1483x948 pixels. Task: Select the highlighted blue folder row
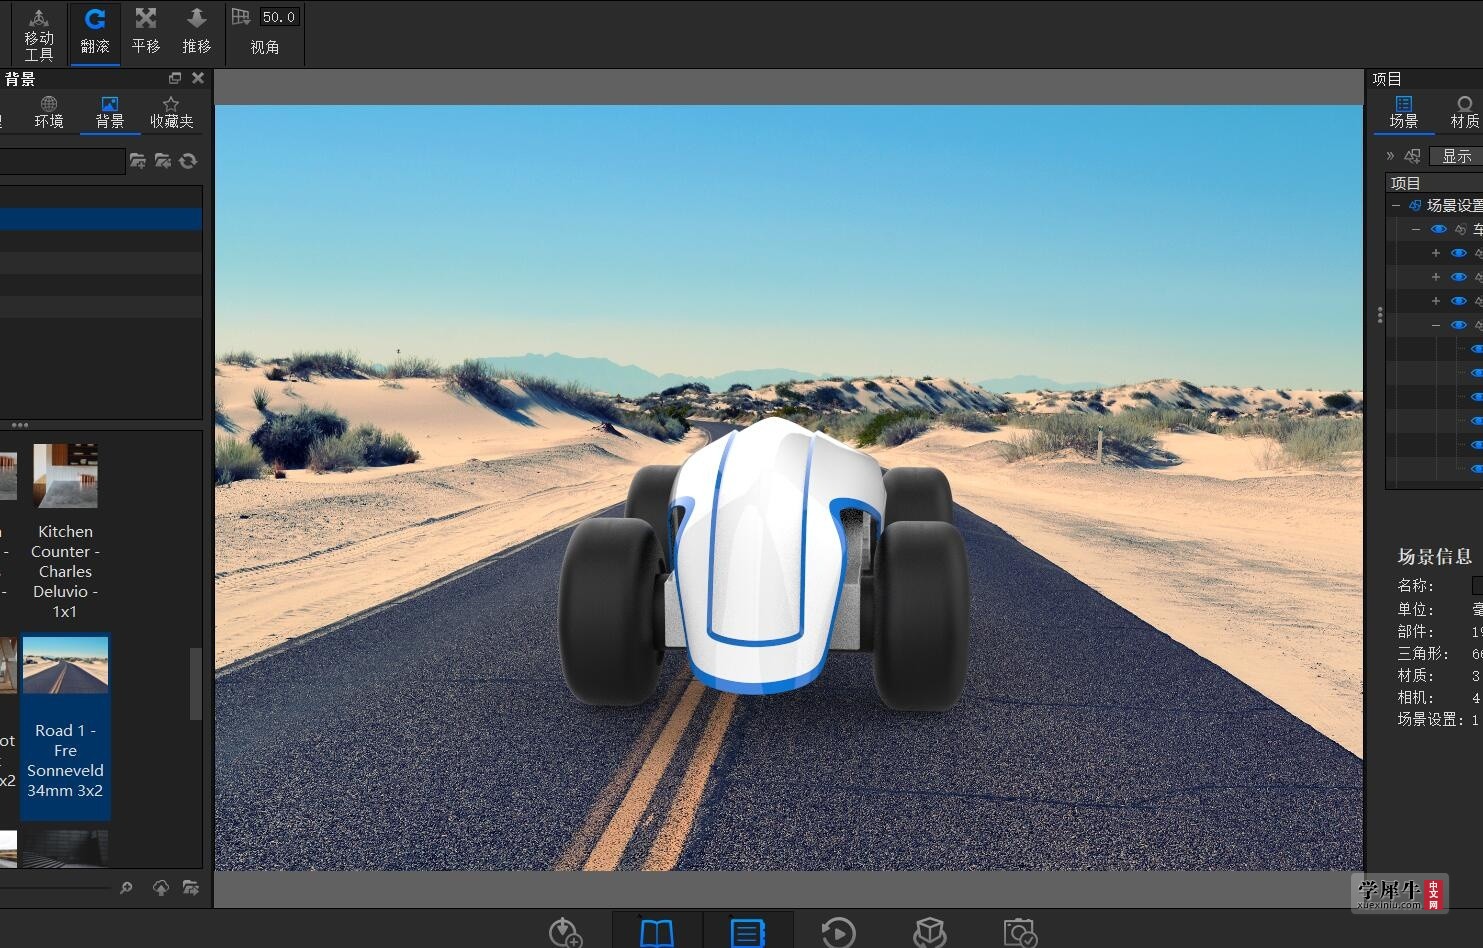pyautogui.click(x=101, y=219)
